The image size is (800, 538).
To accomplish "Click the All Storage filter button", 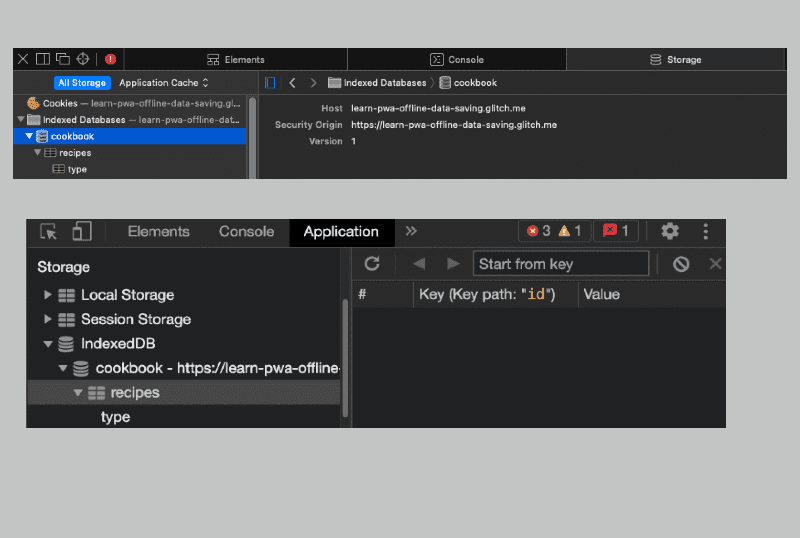I will [81, 83].
